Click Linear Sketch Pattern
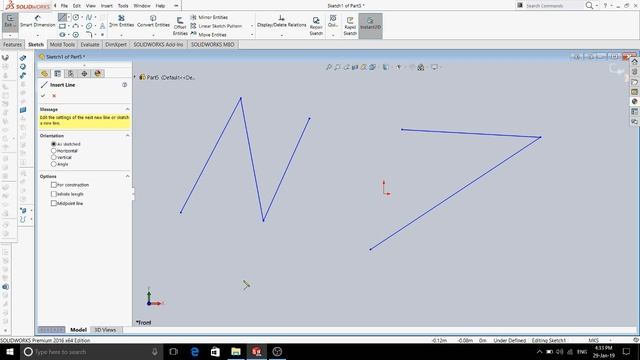This screenshot has height=360, width=640. point(216,26)
